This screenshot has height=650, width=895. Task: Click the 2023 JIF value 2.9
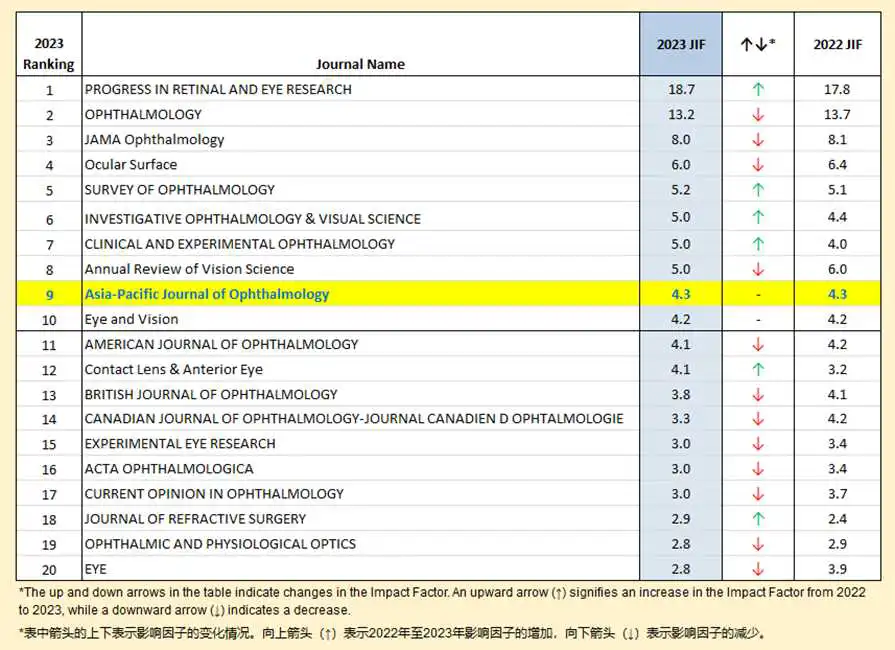pos(681,519)
